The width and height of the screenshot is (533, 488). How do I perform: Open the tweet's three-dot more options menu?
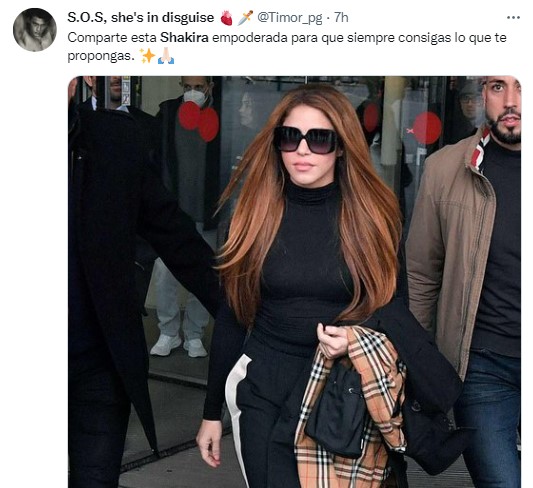point(513,18)
